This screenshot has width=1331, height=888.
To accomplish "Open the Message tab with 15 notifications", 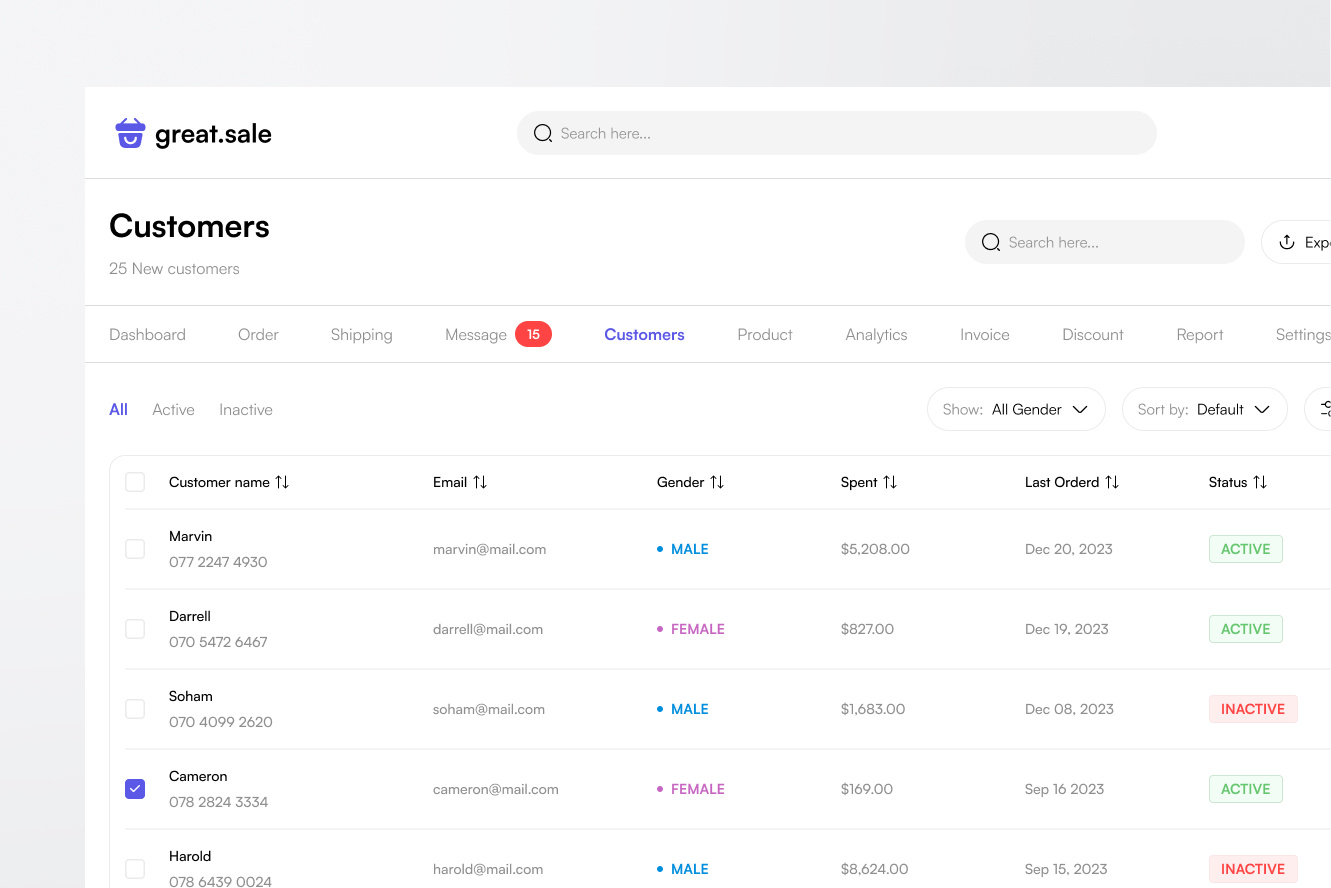I will point(476,334).
